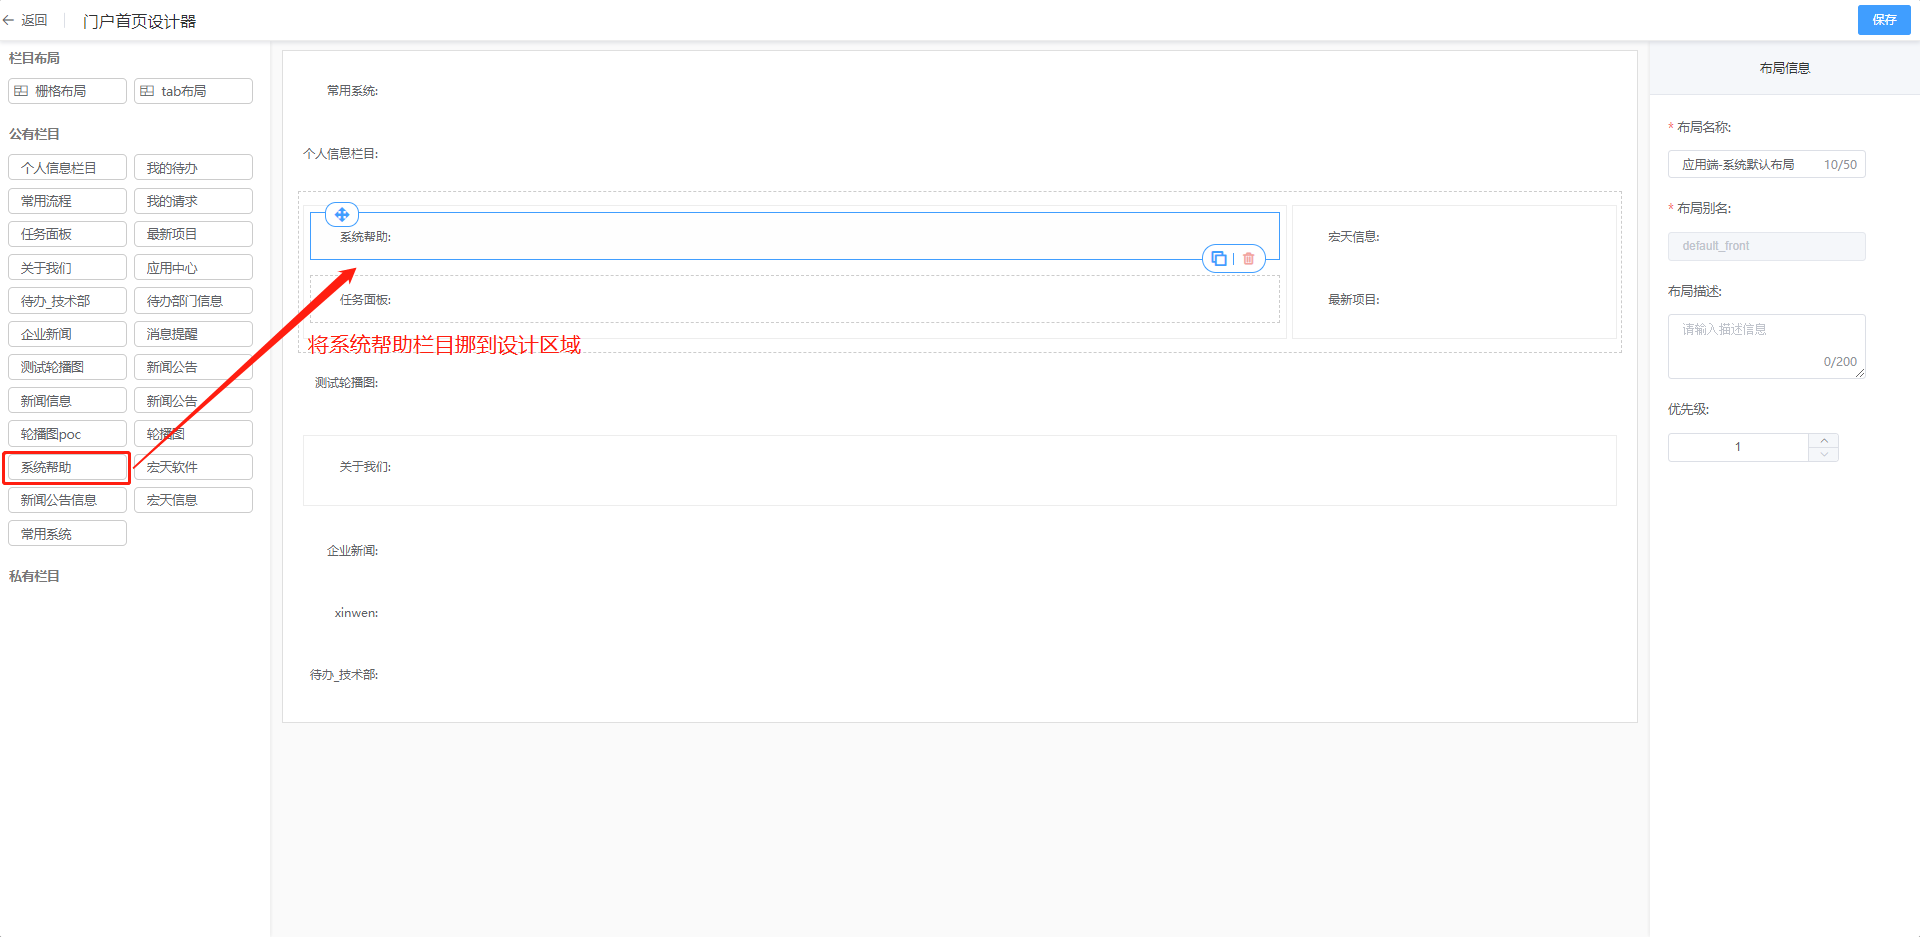1920x937 pixels.
Task: Copy the selected 系统帮助 block
Action: click(x=1219, y=258)
